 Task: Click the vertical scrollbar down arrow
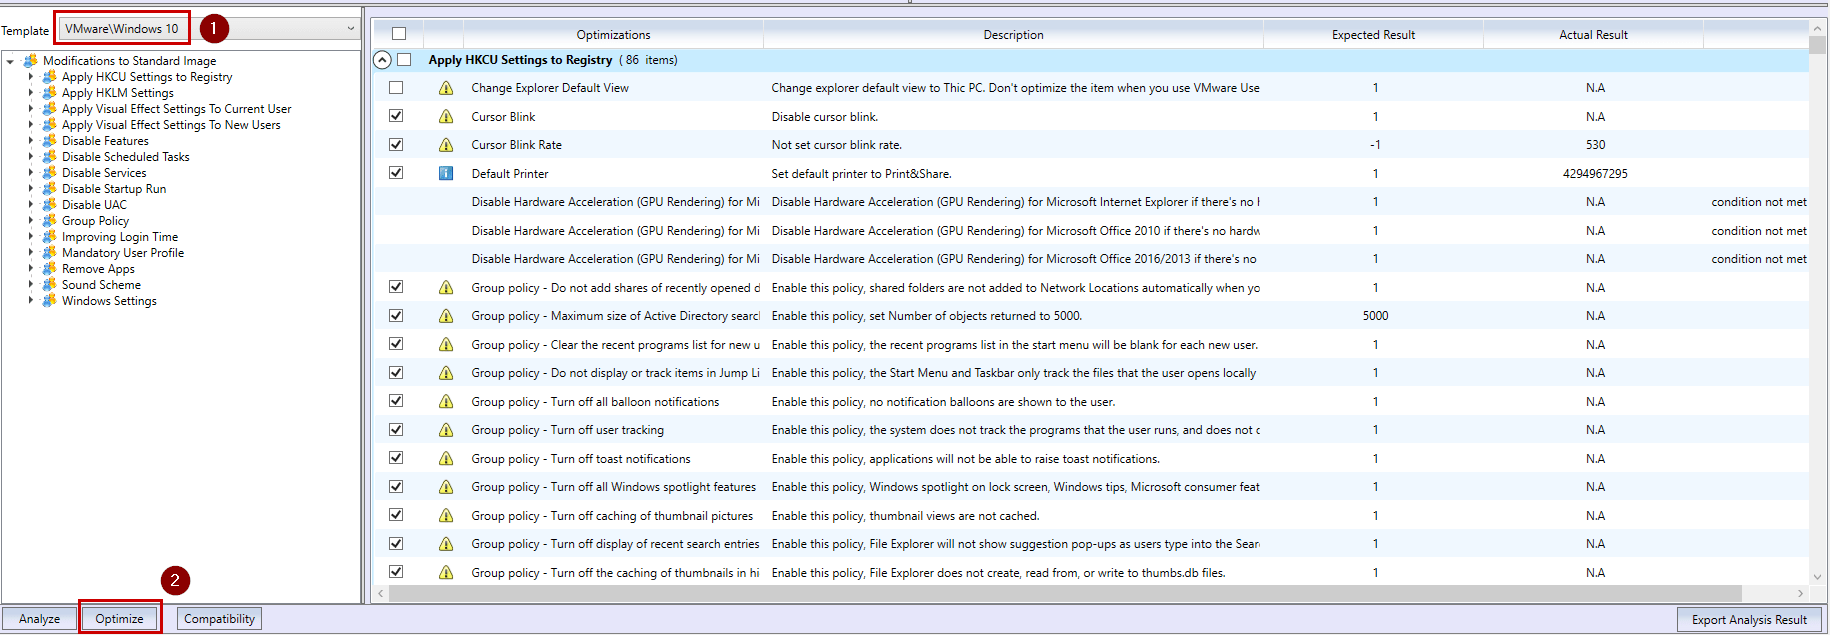[x=1818, y=577]
